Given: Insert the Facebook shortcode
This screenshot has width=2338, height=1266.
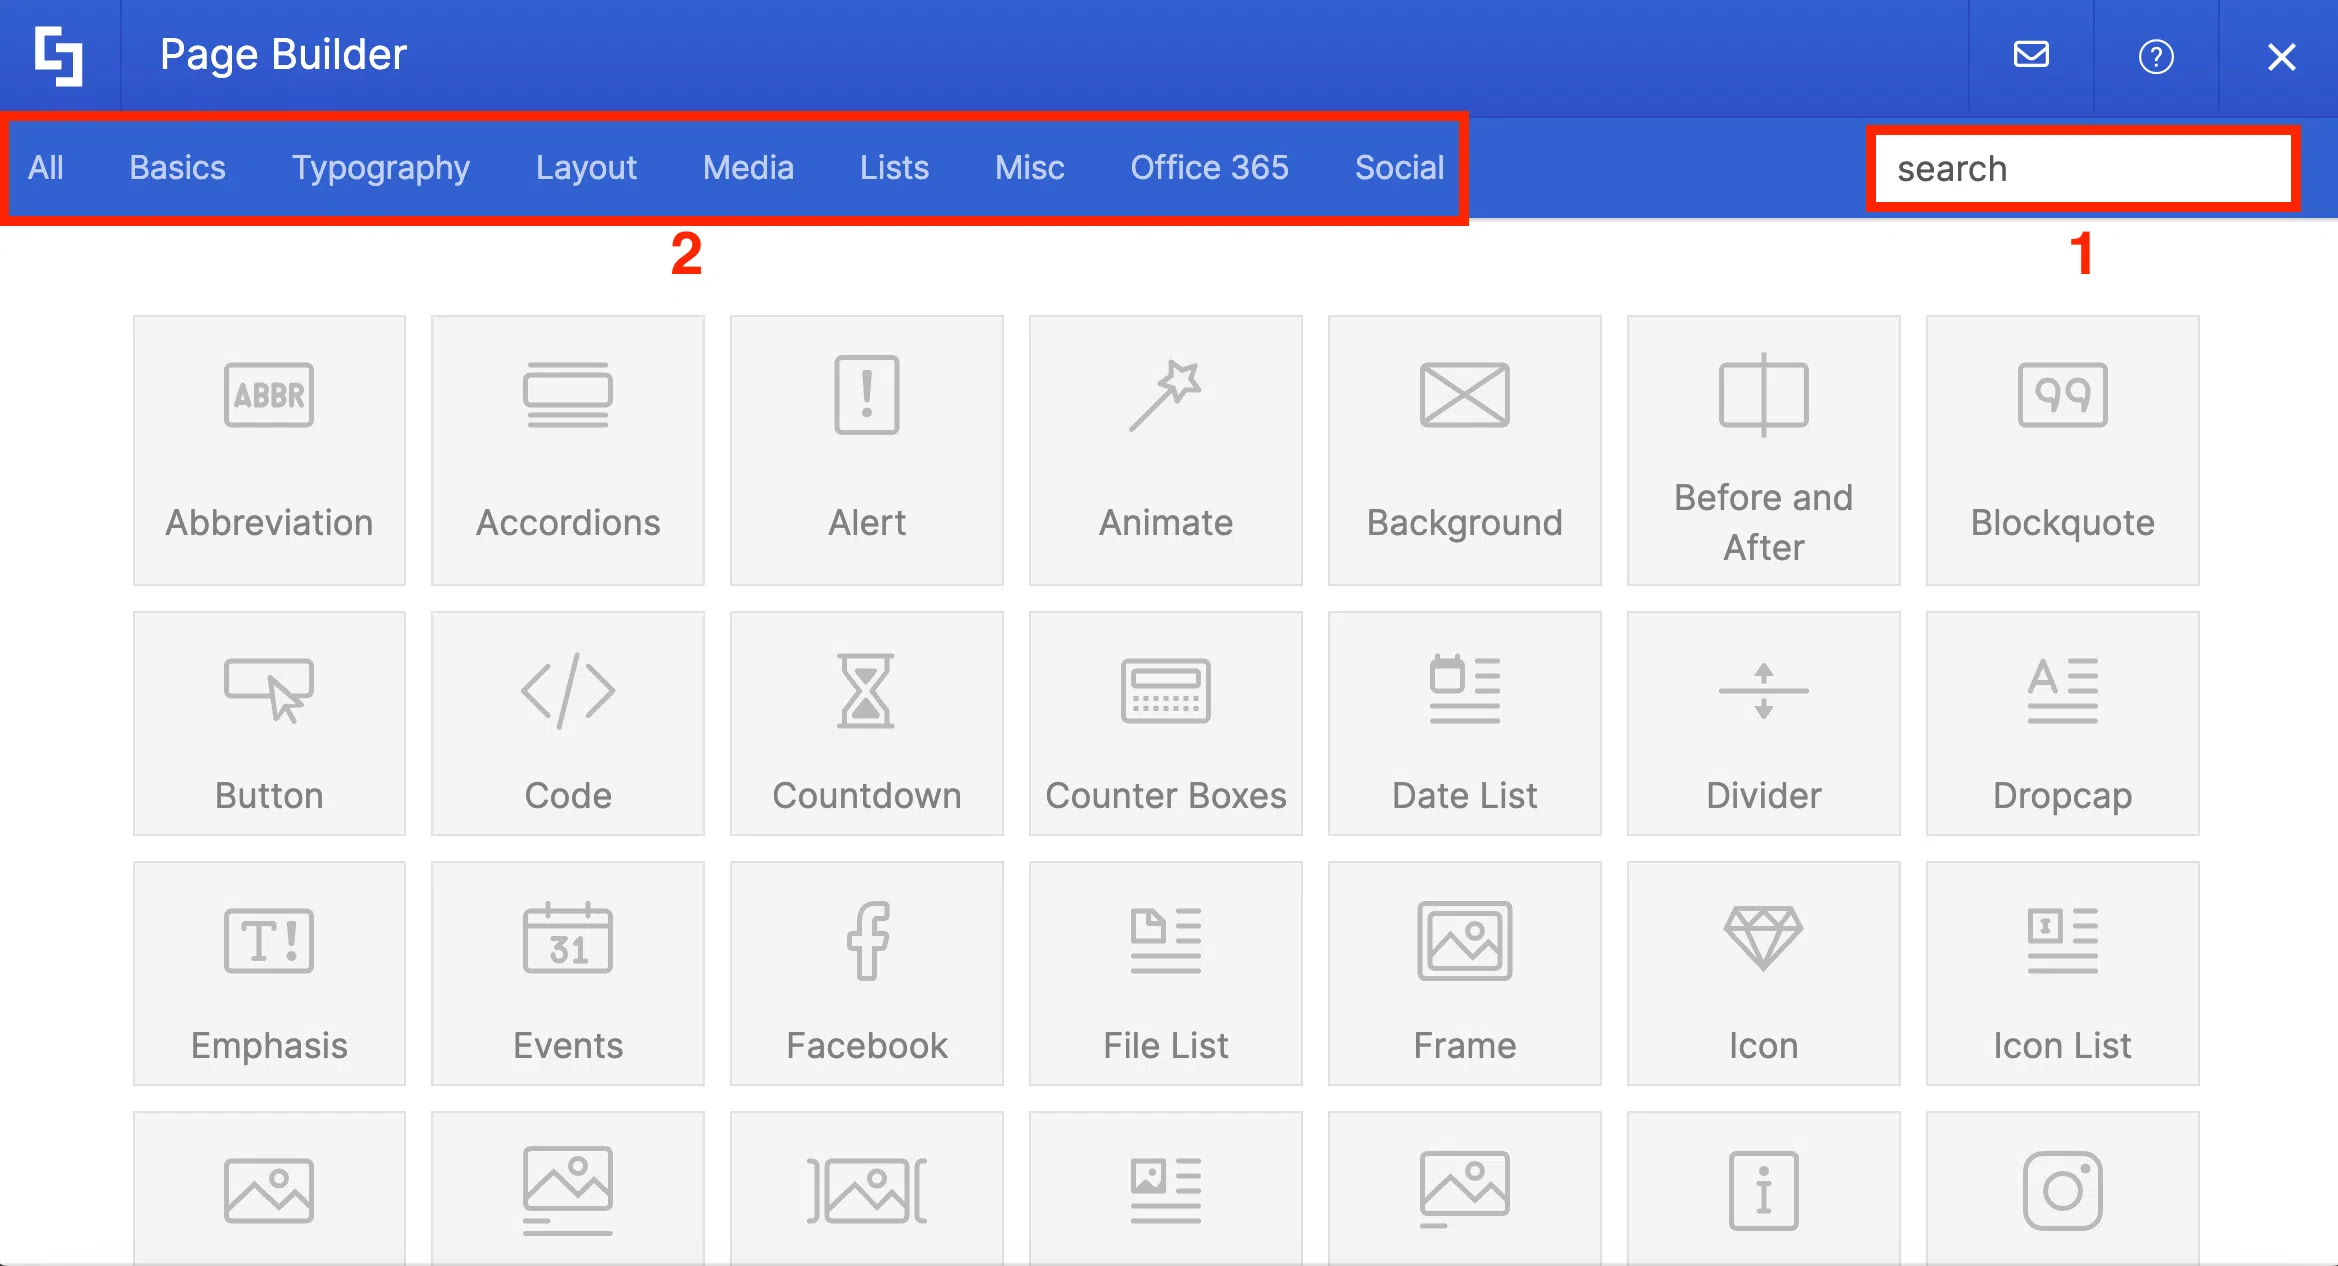Looking at the screenshot, I should 867,973.
